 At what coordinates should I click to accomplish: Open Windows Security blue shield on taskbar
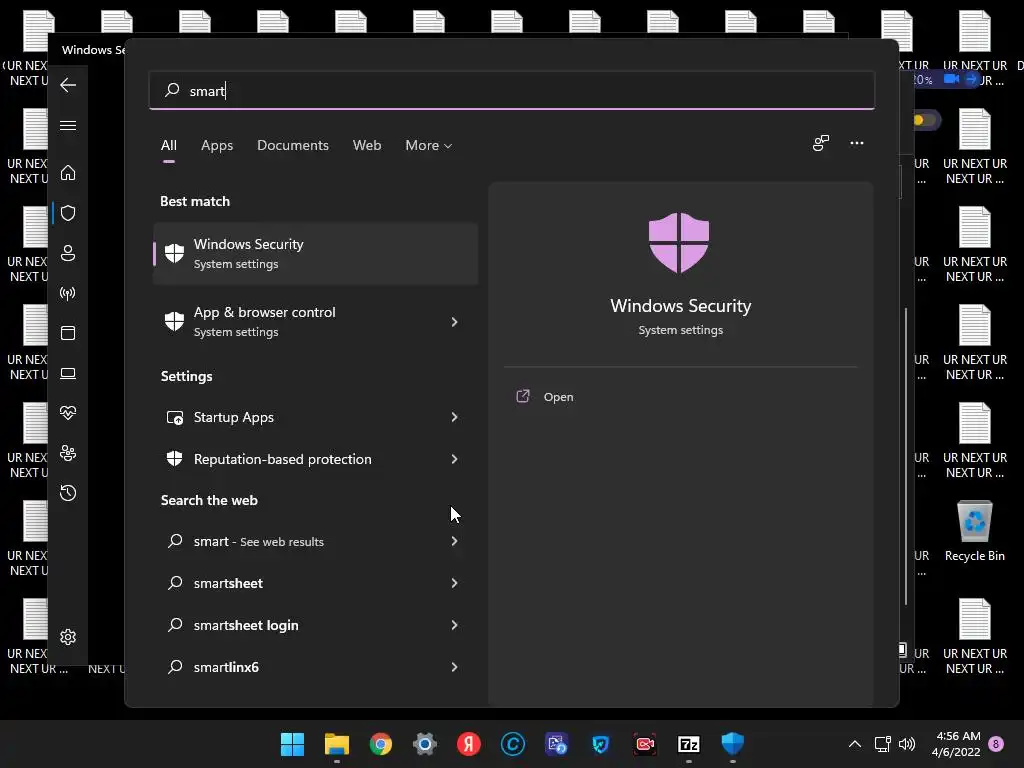tap(733, 744)
